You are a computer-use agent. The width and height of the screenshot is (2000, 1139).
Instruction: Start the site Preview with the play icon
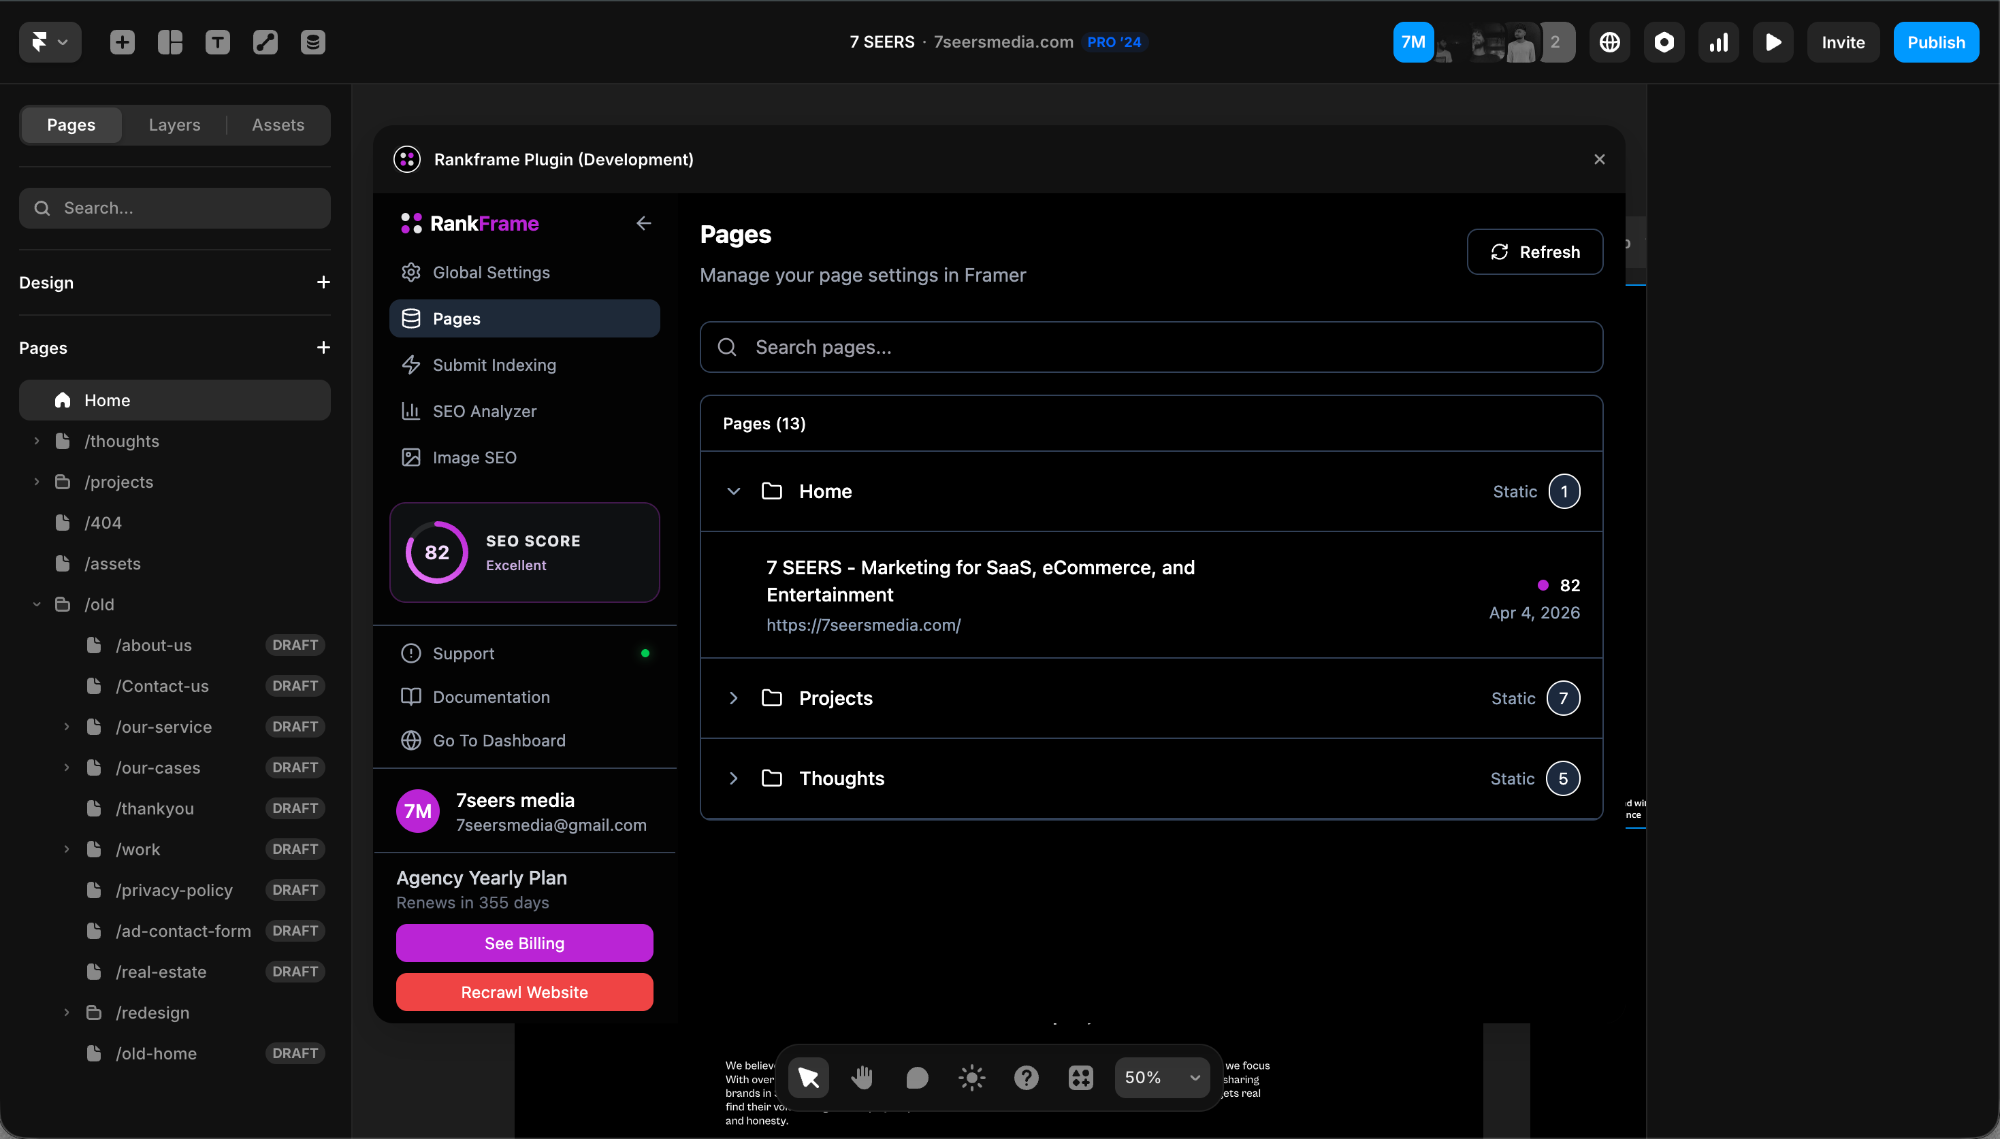pos(1773,42)
